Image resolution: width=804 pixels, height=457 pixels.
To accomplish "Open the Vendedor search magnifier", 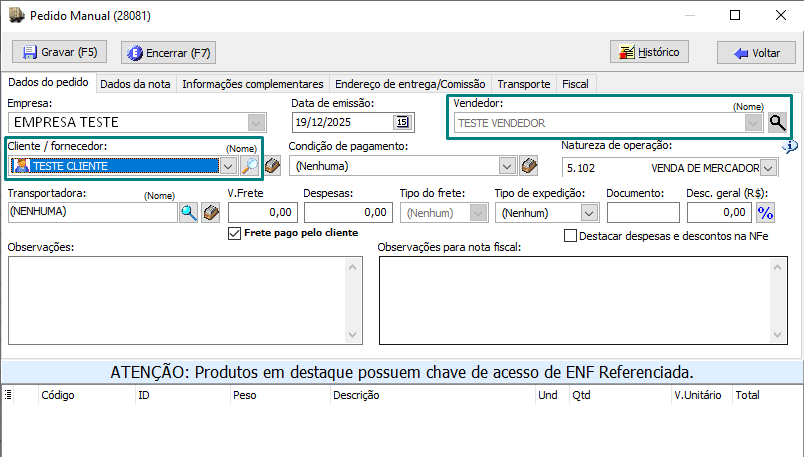I will [778, 123].
